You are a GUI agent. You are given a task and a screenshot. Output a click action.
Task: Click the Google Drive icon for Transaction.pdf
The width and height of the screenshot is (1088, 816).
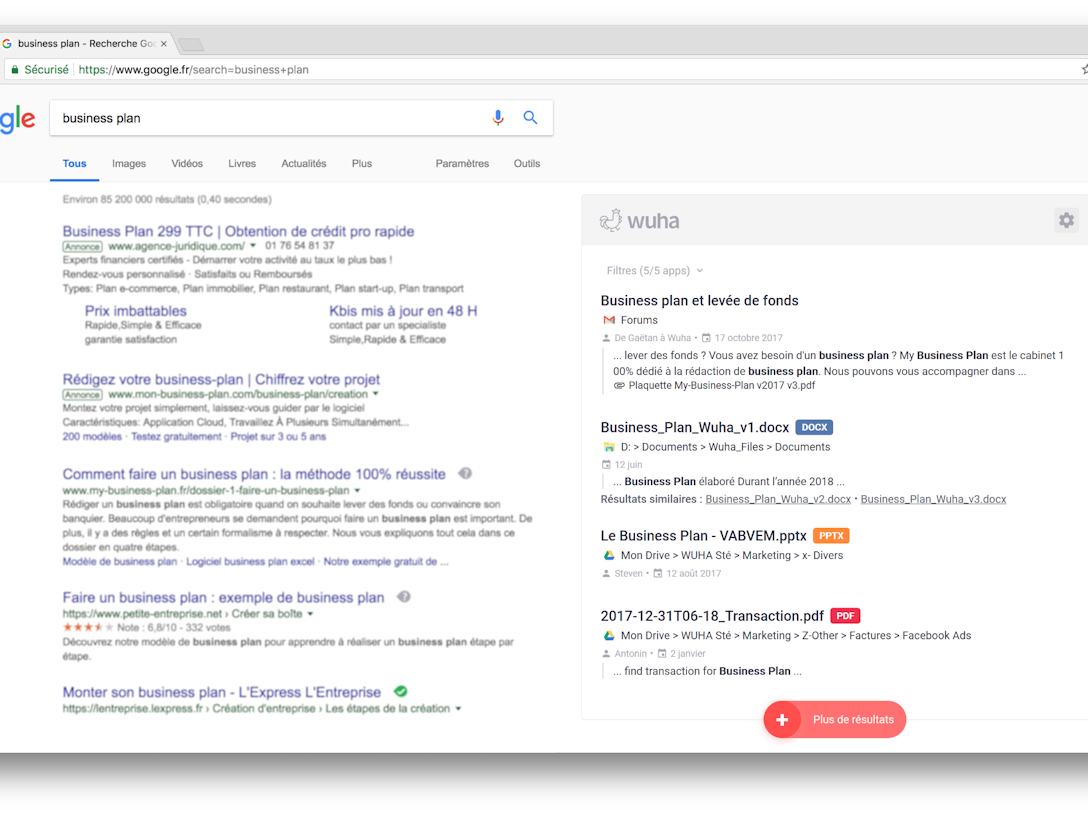(x=609, y=636)
